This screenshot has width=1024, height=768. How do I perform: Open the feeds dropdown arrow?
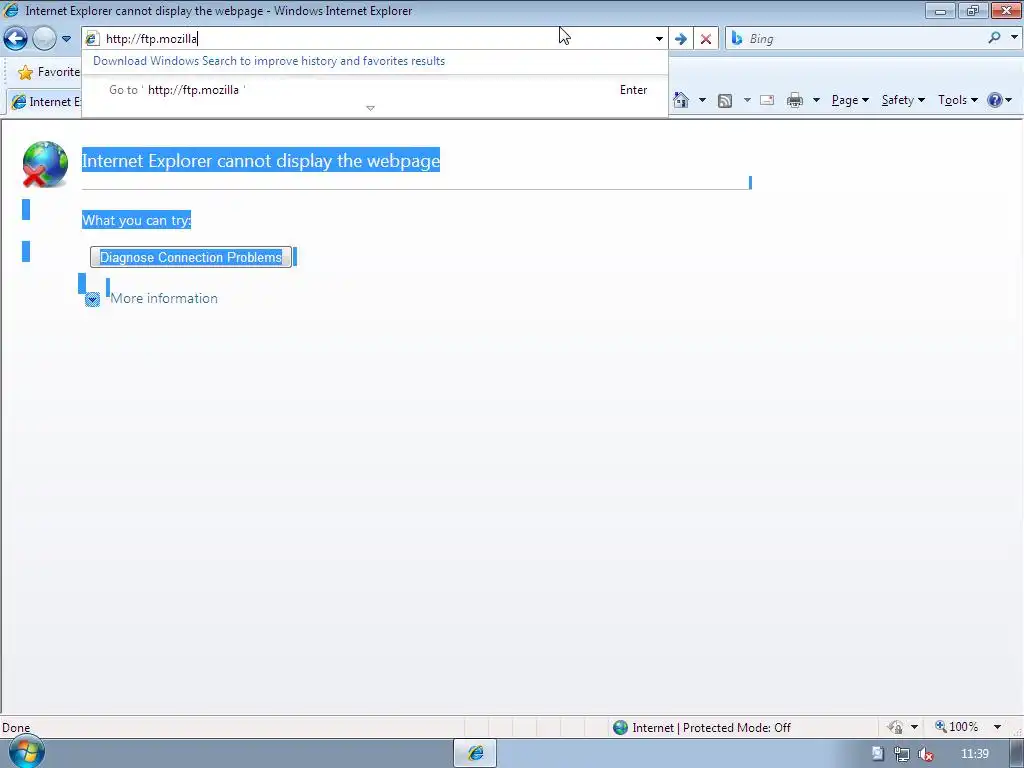point(747,100)
